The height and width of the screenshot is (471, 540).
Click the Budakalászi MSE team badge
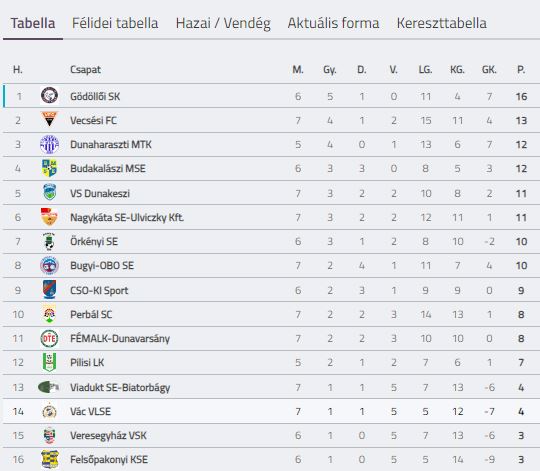(49, 168)
